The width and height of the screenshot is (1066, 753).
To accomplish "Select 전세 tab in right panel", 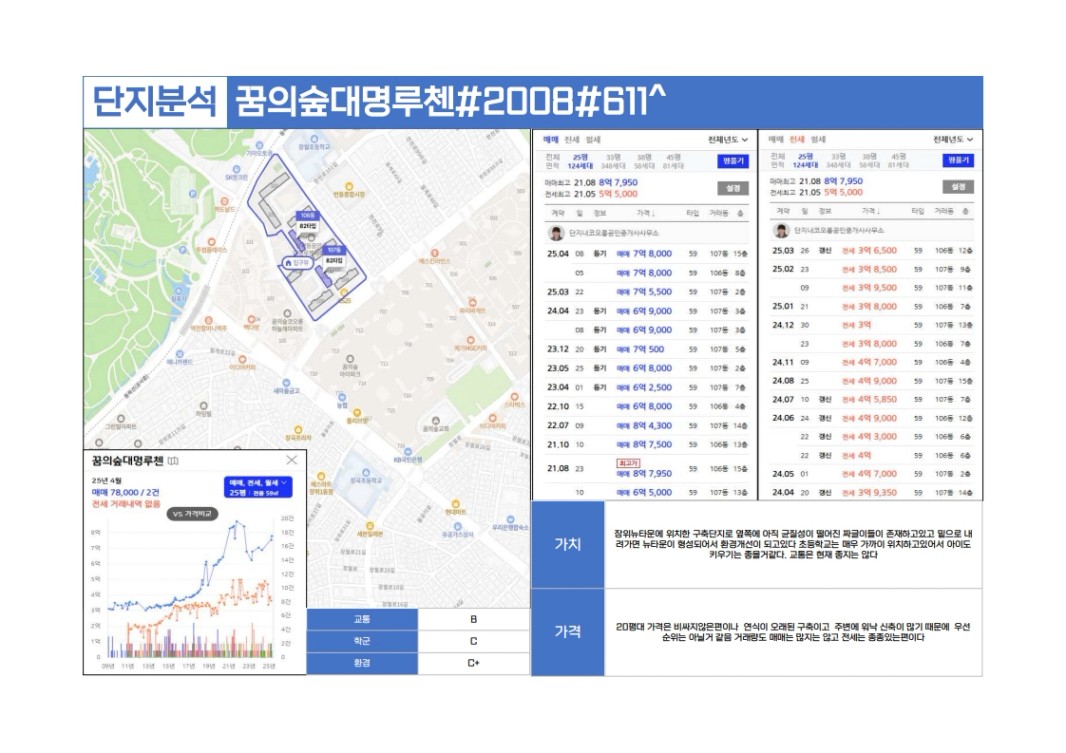I will [x=797, y=139].
